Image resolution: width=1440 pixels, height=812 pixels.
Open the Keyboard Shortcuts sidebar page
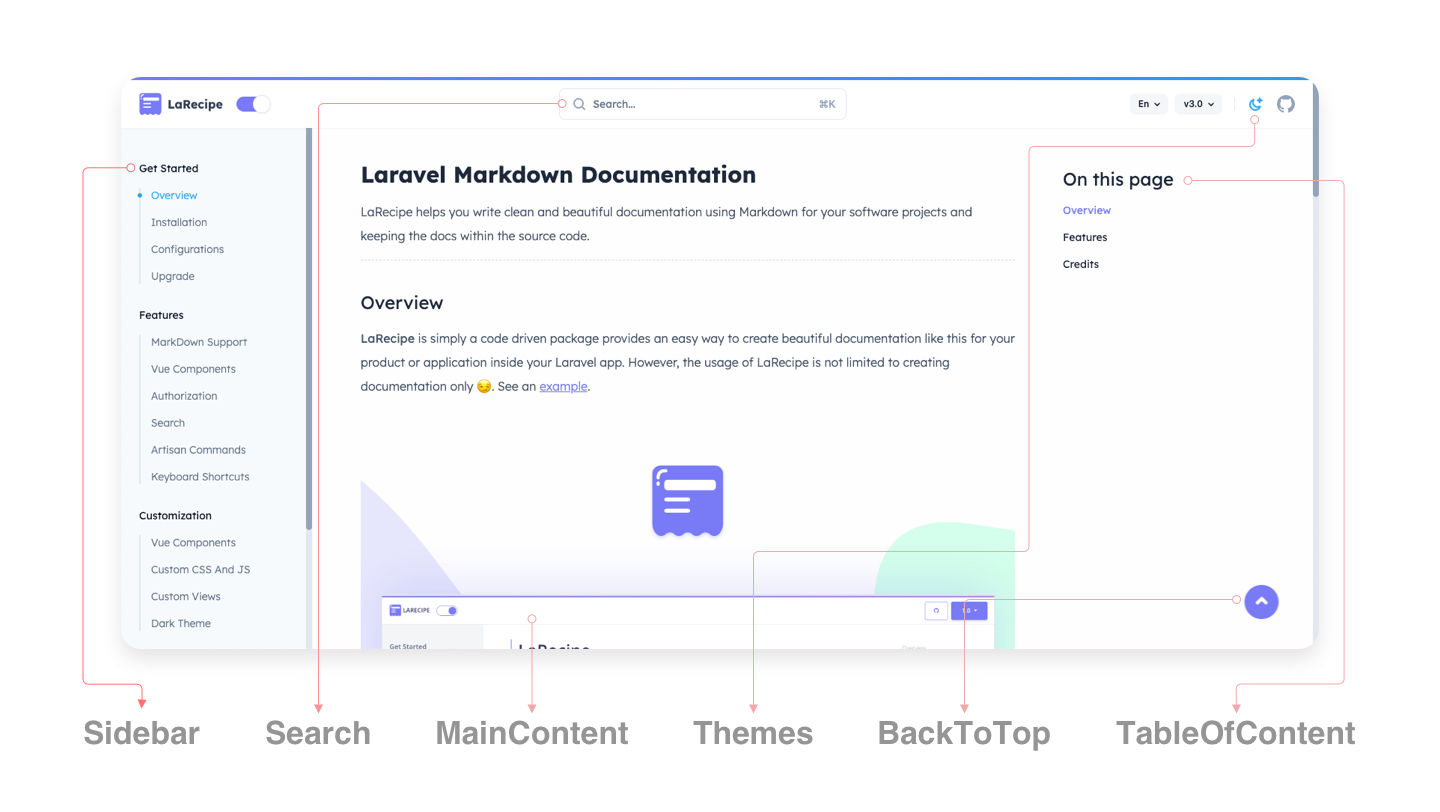[200, 478]
